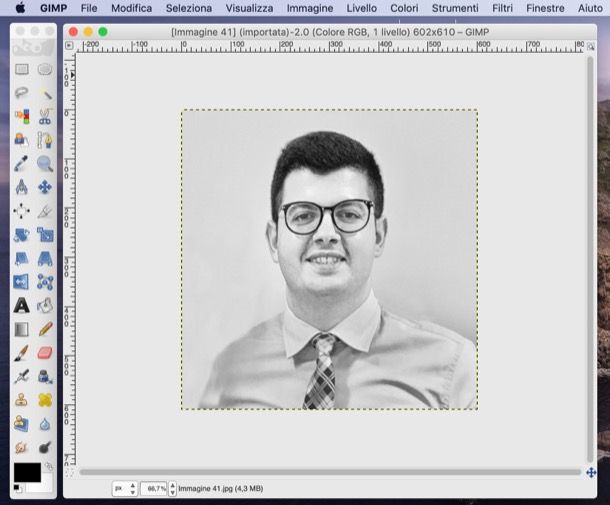Activate the Crop tool
The width and height of the screenshot is (610, 505).
tap(45, 211)
